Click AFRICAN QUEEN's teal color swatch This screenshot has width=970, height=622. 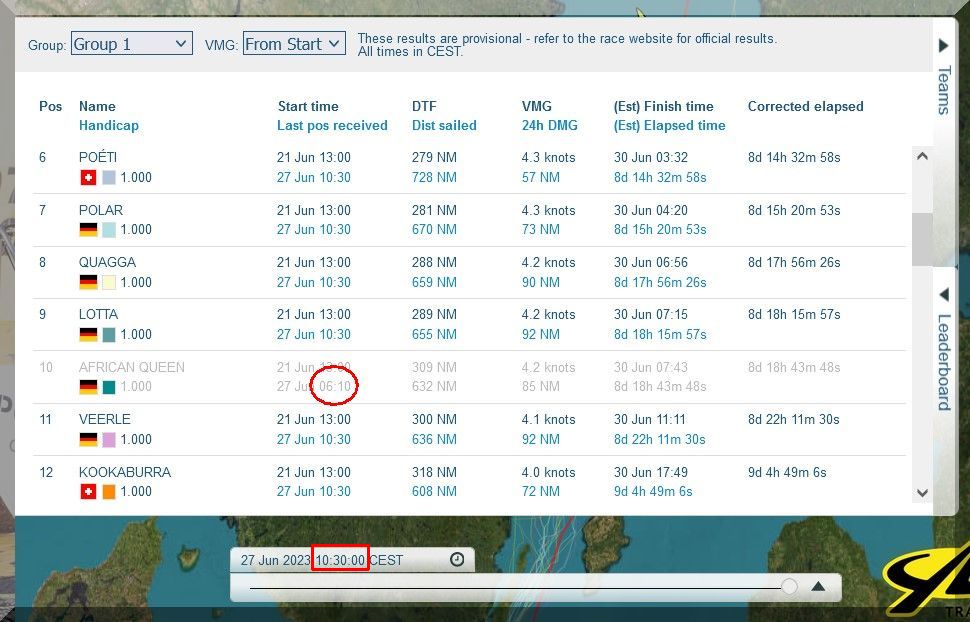109,387
